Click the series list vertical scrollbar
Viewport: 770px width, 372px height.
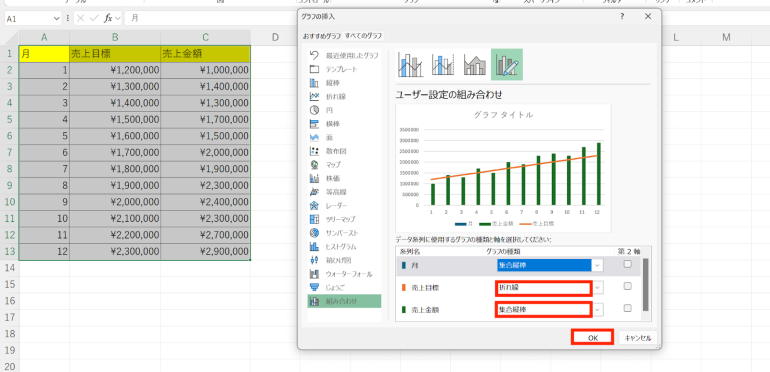pos(646,285)
